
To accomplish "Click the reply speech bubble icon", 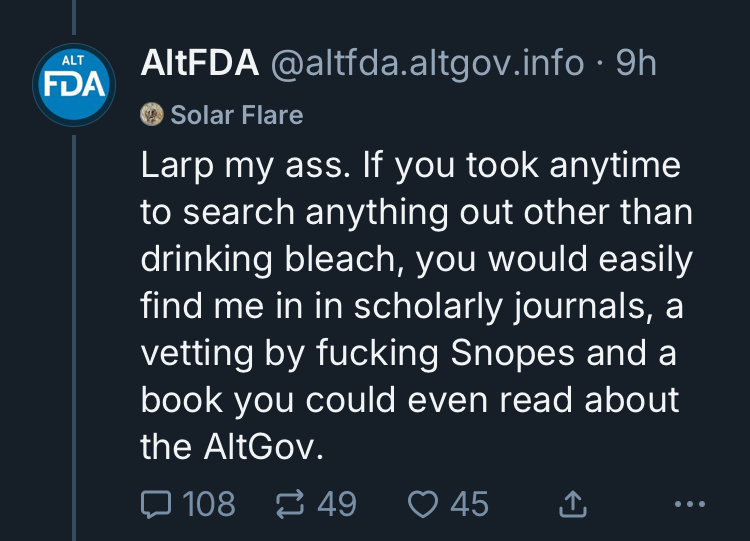I will [x=157, y=504].
